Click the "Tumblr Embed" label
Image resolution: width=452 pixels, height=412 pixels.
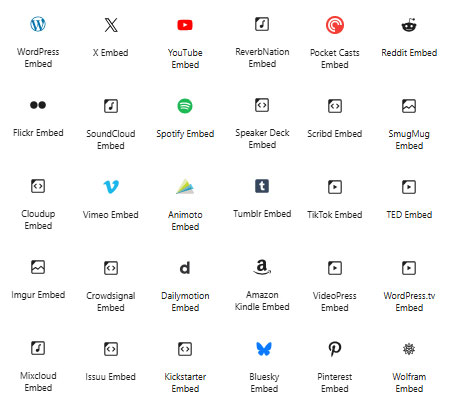[262, 214]
